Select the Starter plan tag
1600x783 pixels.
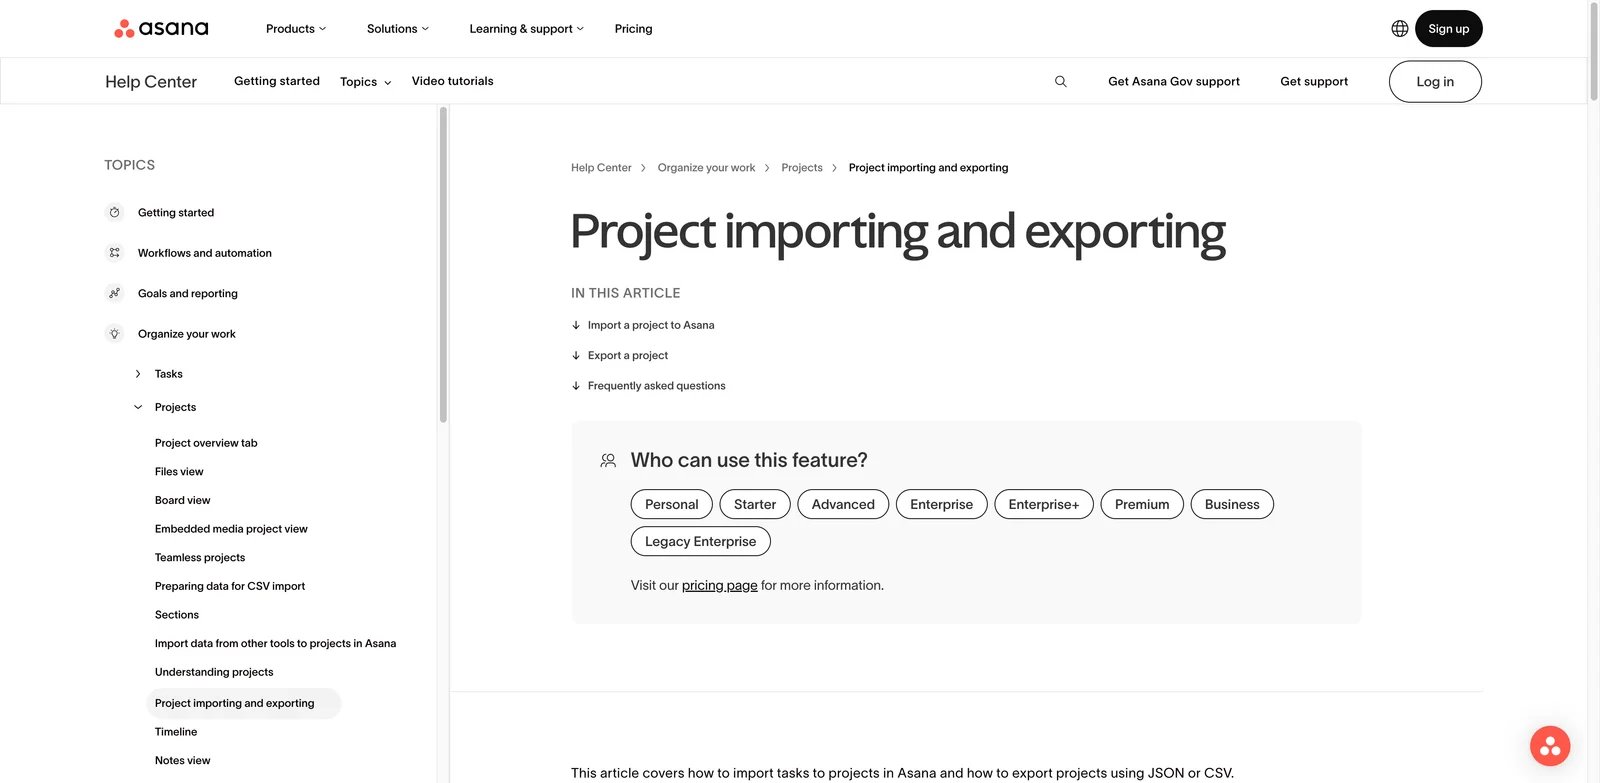[755, 504]
